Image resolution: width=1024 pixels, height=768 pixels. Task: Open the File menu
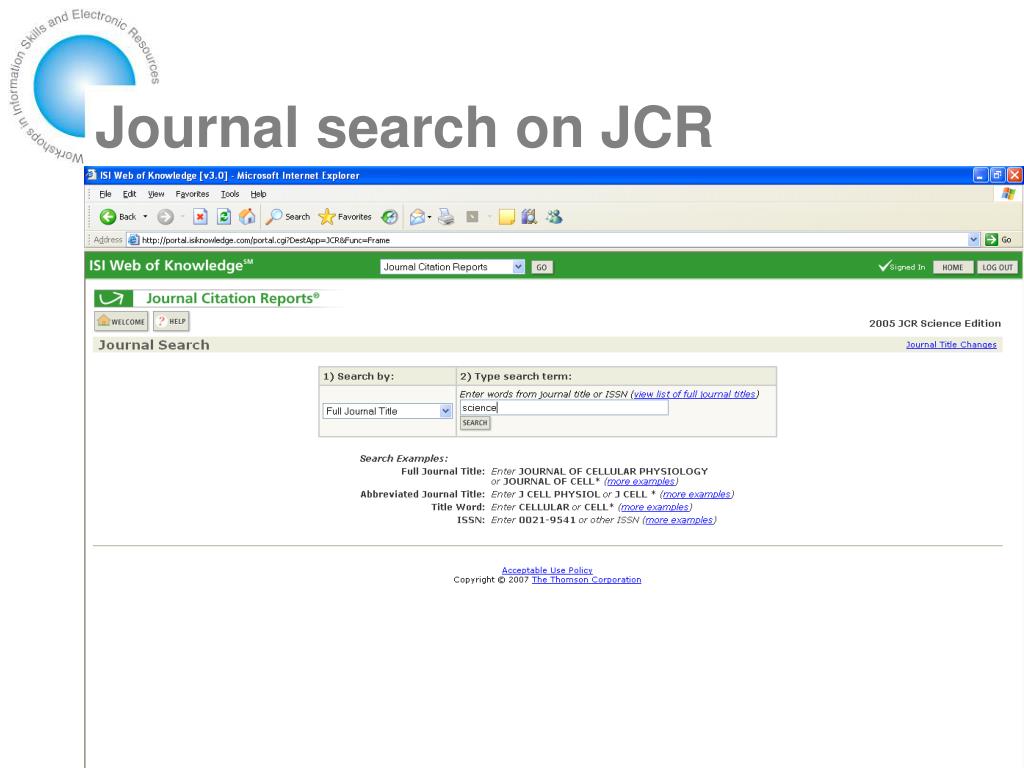(x=105, y=194)
